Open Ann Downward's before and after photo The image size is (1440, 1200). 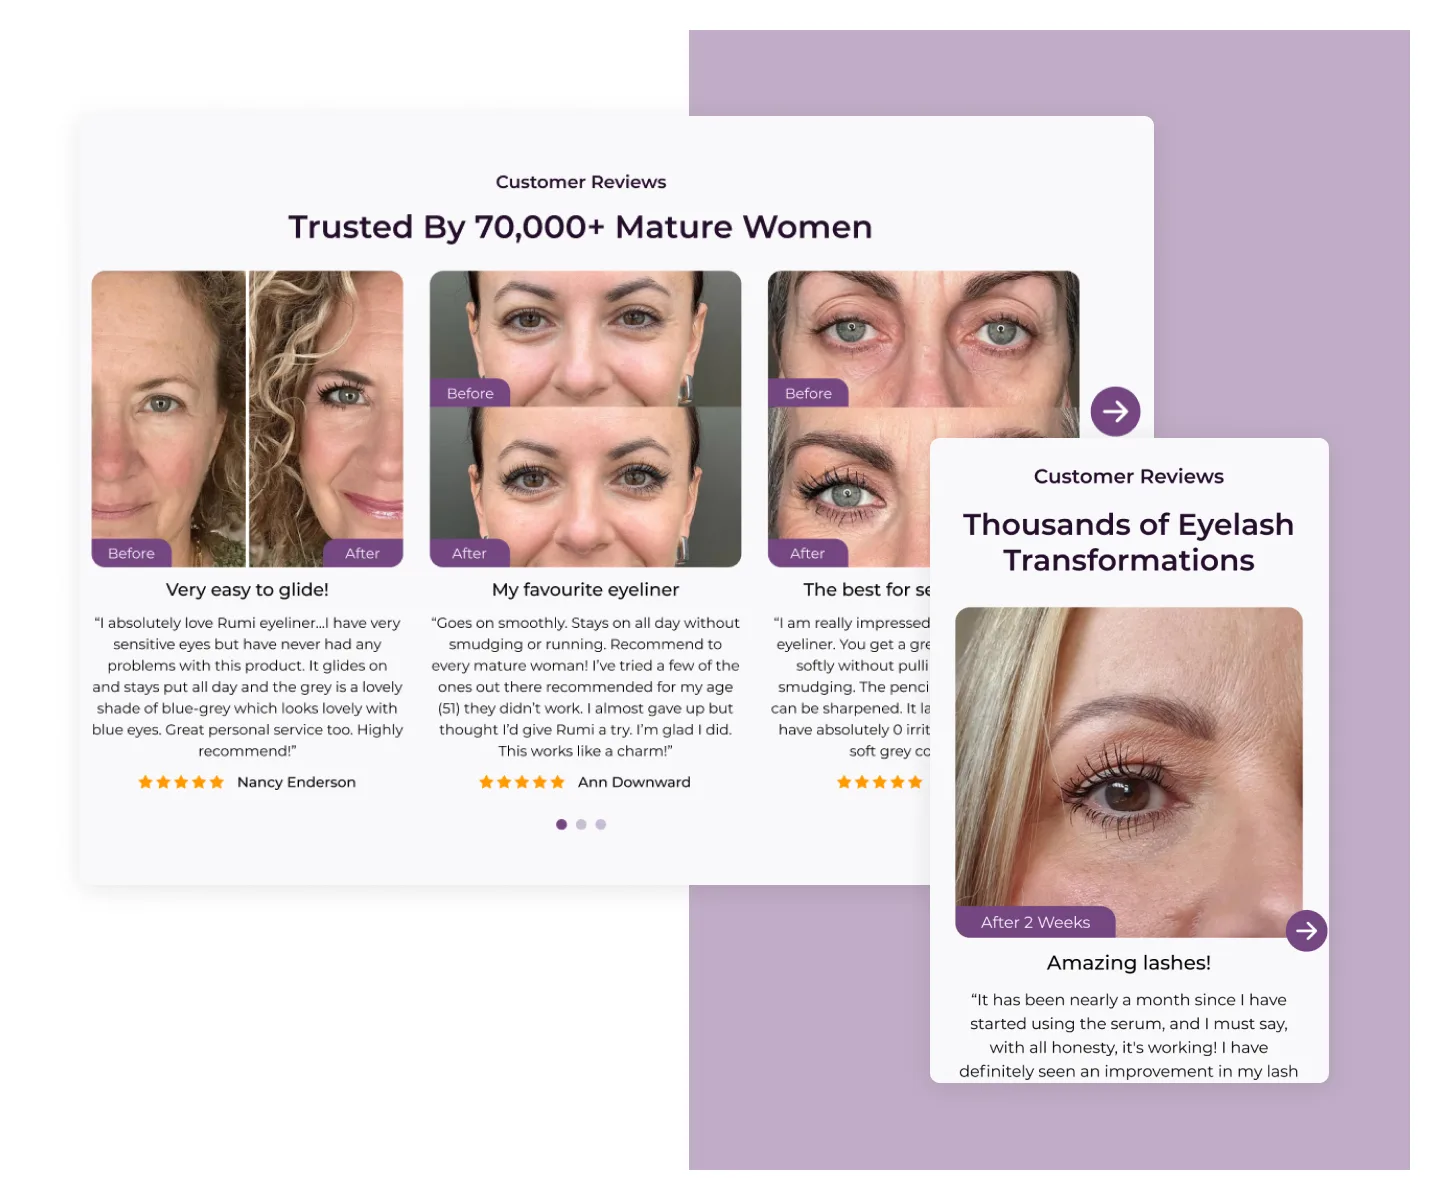pos(585,419)
